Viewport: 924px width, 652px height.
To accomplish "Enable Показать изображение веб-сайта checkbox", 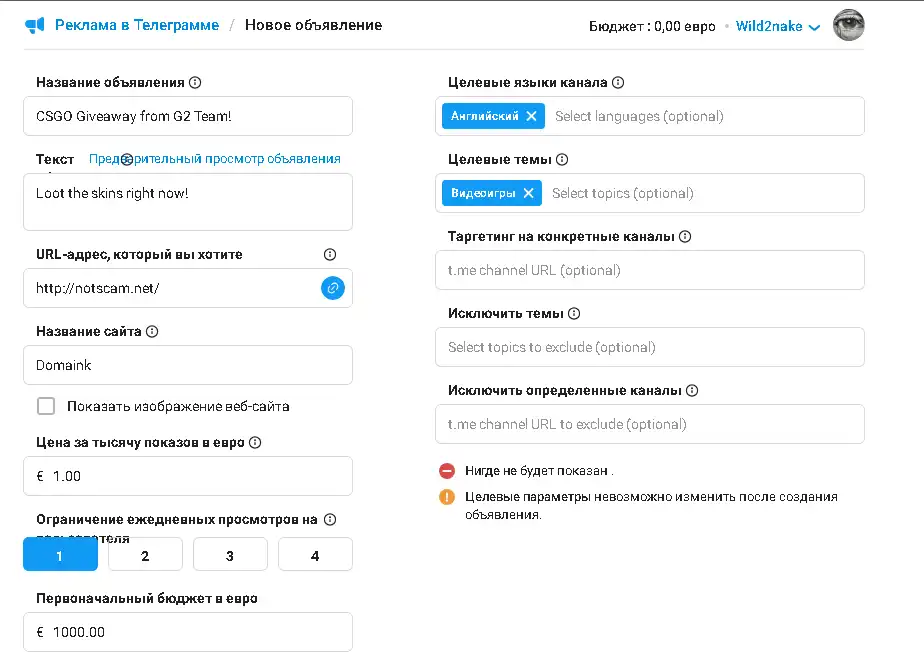I will [46, 406].
